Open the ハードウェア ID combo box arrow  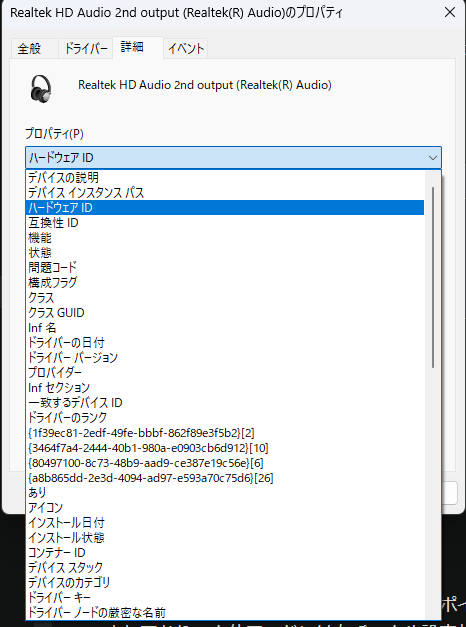click(x=432, y=158)
